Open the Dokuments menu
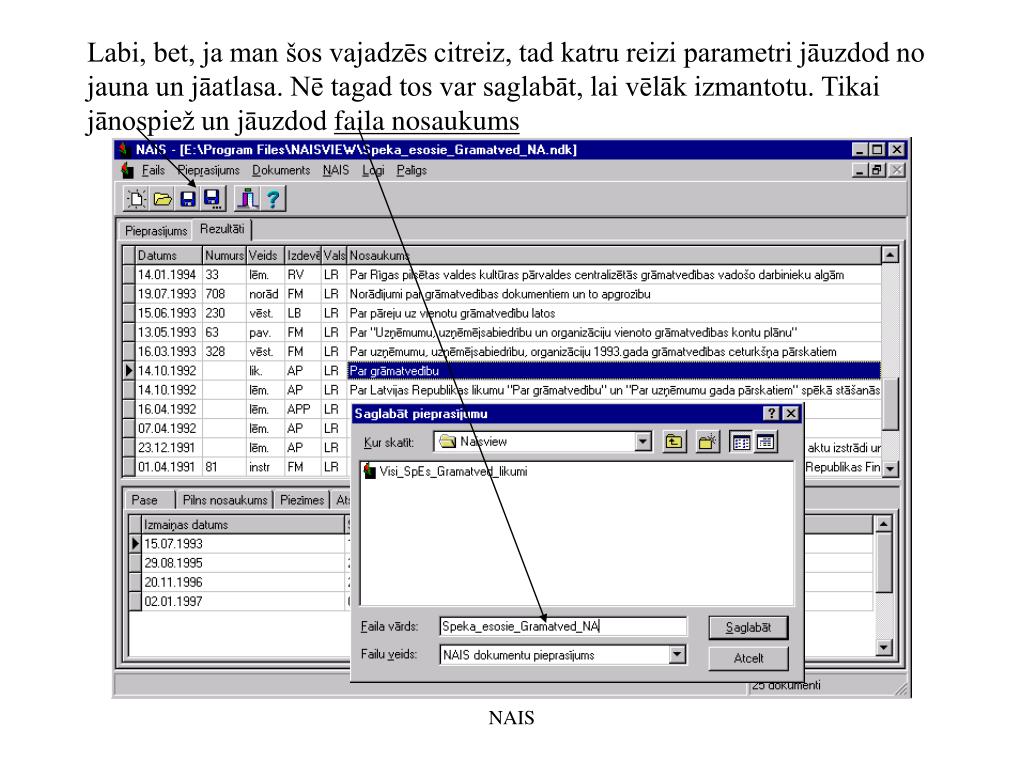Screen dimensions: 1024x768 (281, 170)
